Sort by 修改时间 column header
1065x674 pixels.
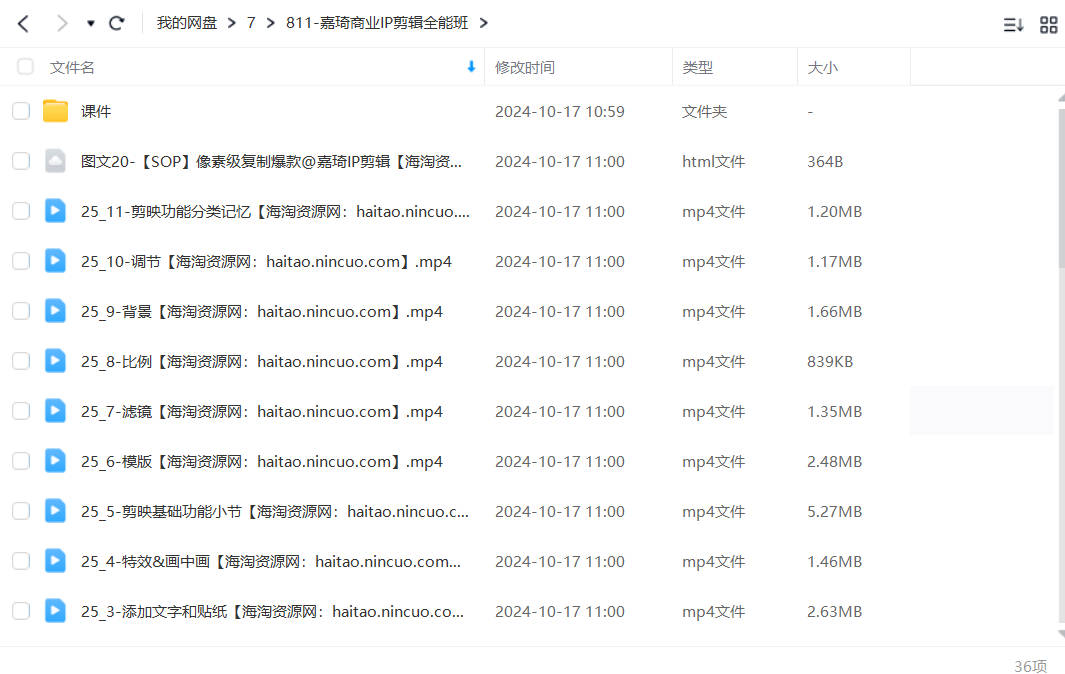(525, 67)
